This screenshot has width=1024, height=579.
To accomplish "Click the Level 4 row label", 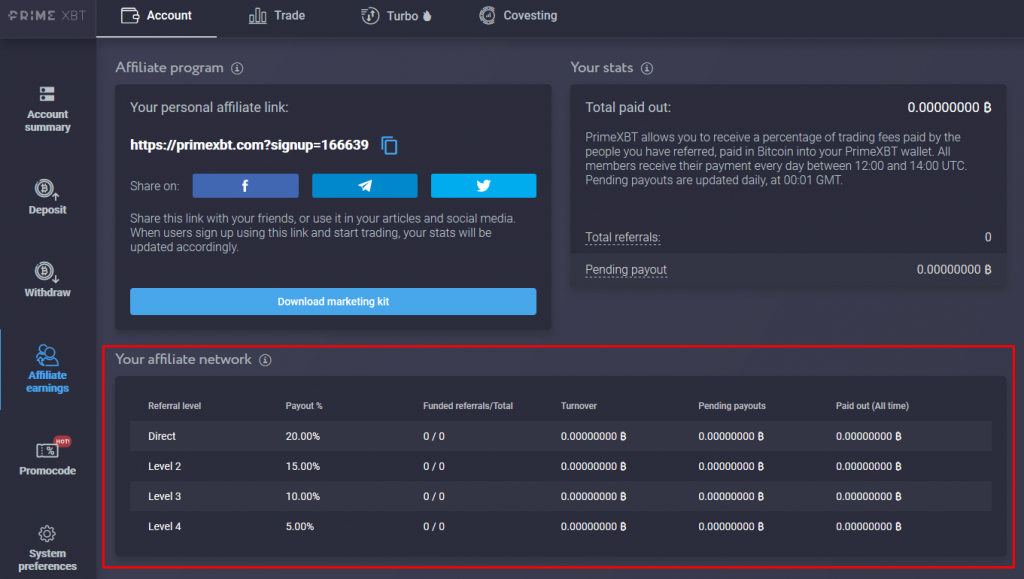I will (x=165, y=526).
